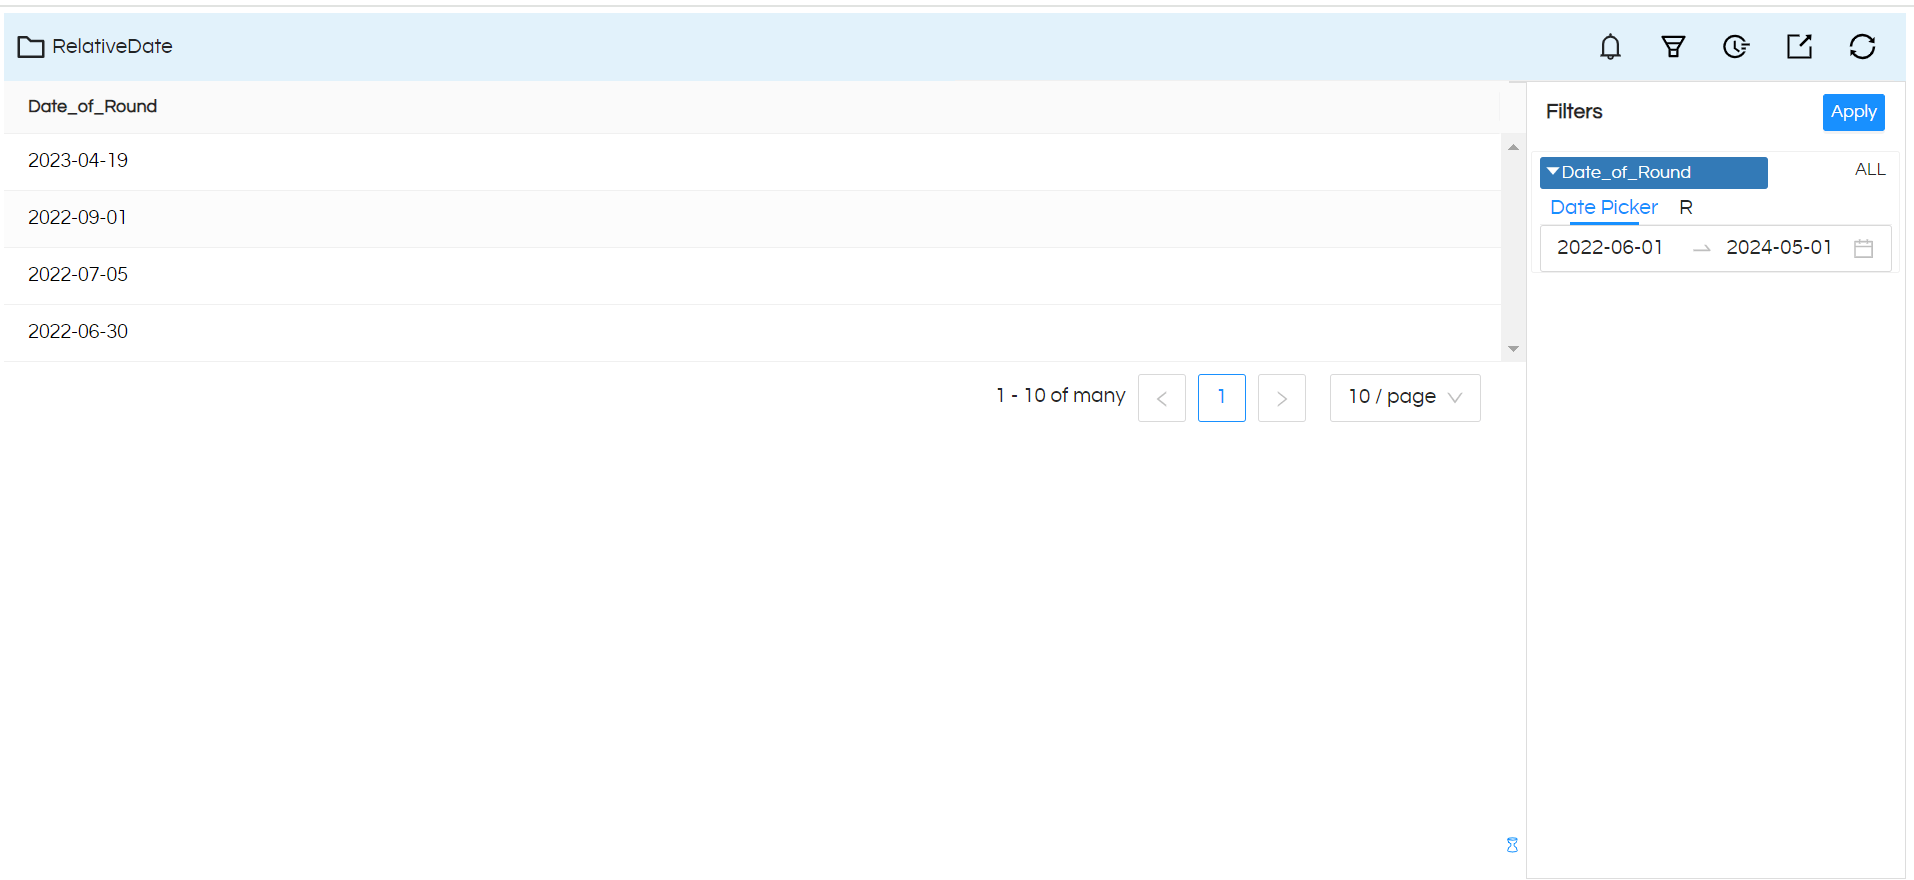The width and height of the screenshot is (1914, 880).
Task: Go to the next page arrow
Action: point(1282,398)
